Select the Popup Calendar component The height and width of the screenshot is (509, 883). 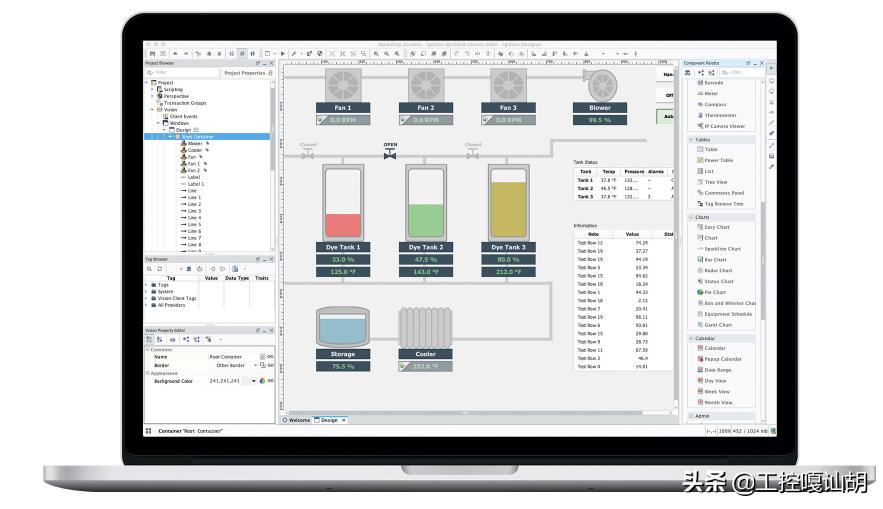click(x=720, y=359)
